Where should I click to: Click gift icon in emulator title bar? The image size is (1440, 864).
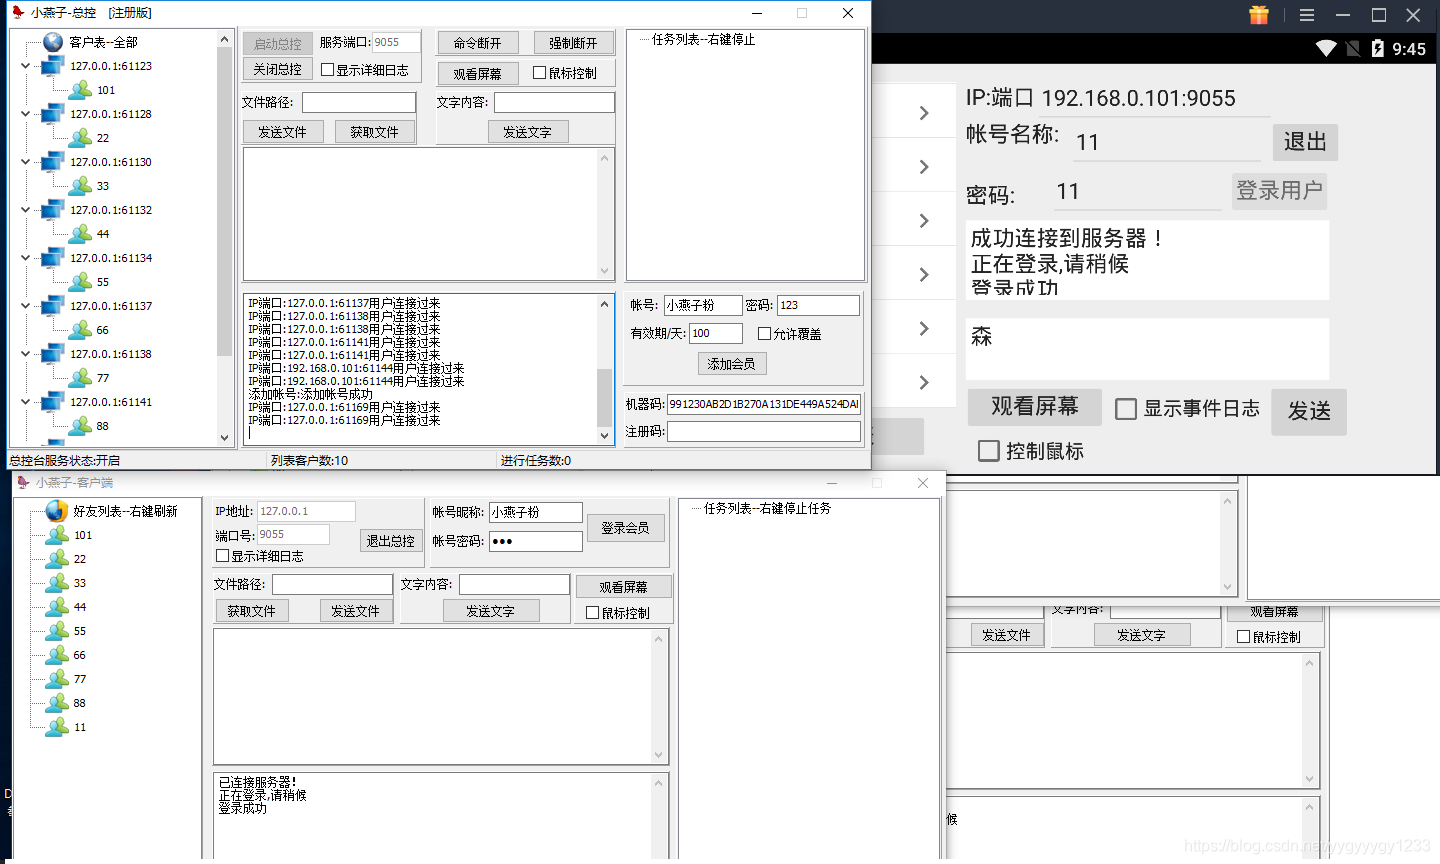(x=1259, y=15)
